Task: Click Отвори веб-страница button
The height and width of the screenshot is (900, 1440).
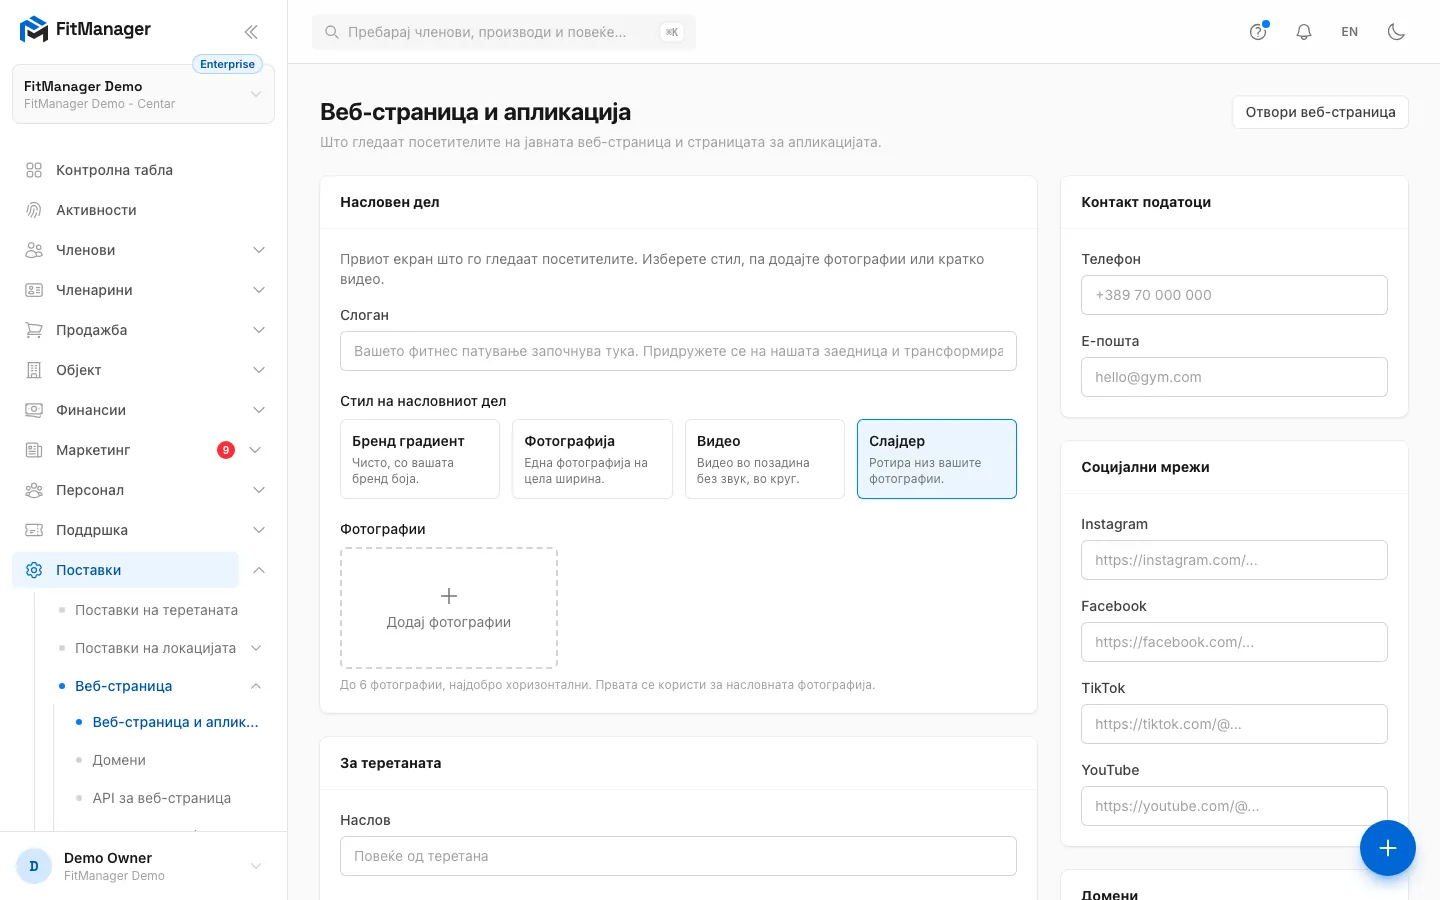Action: (1320, 112)
